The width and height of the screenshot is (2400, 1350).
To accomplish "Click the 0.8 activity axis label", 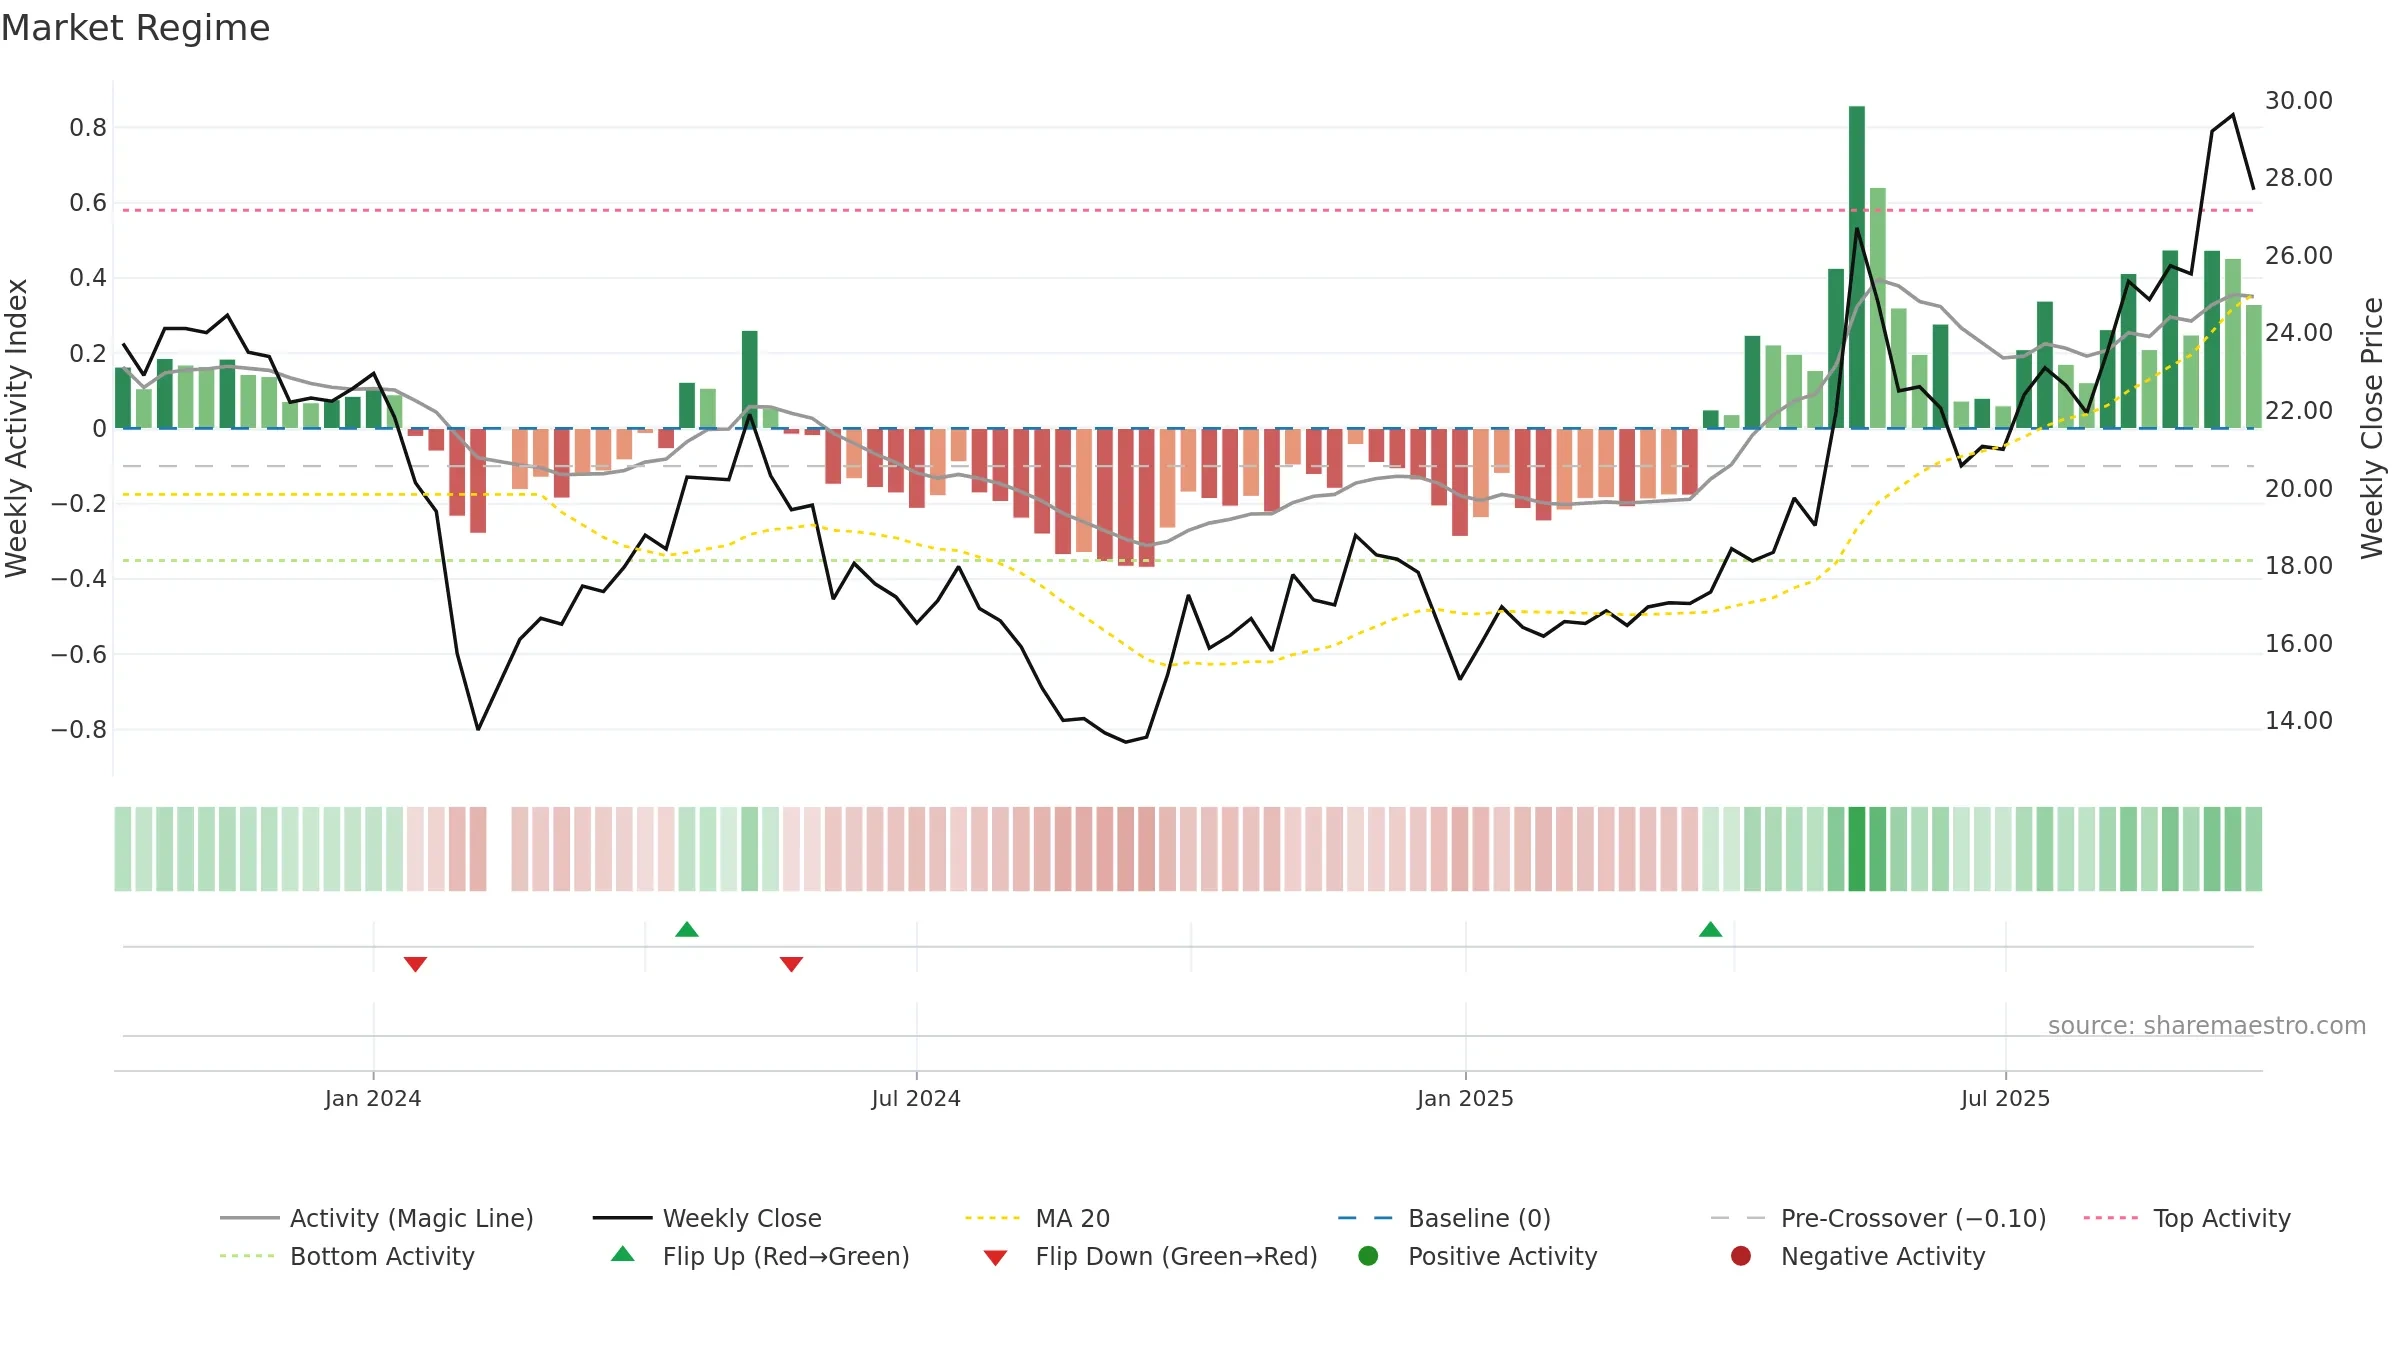I will 88,128.
